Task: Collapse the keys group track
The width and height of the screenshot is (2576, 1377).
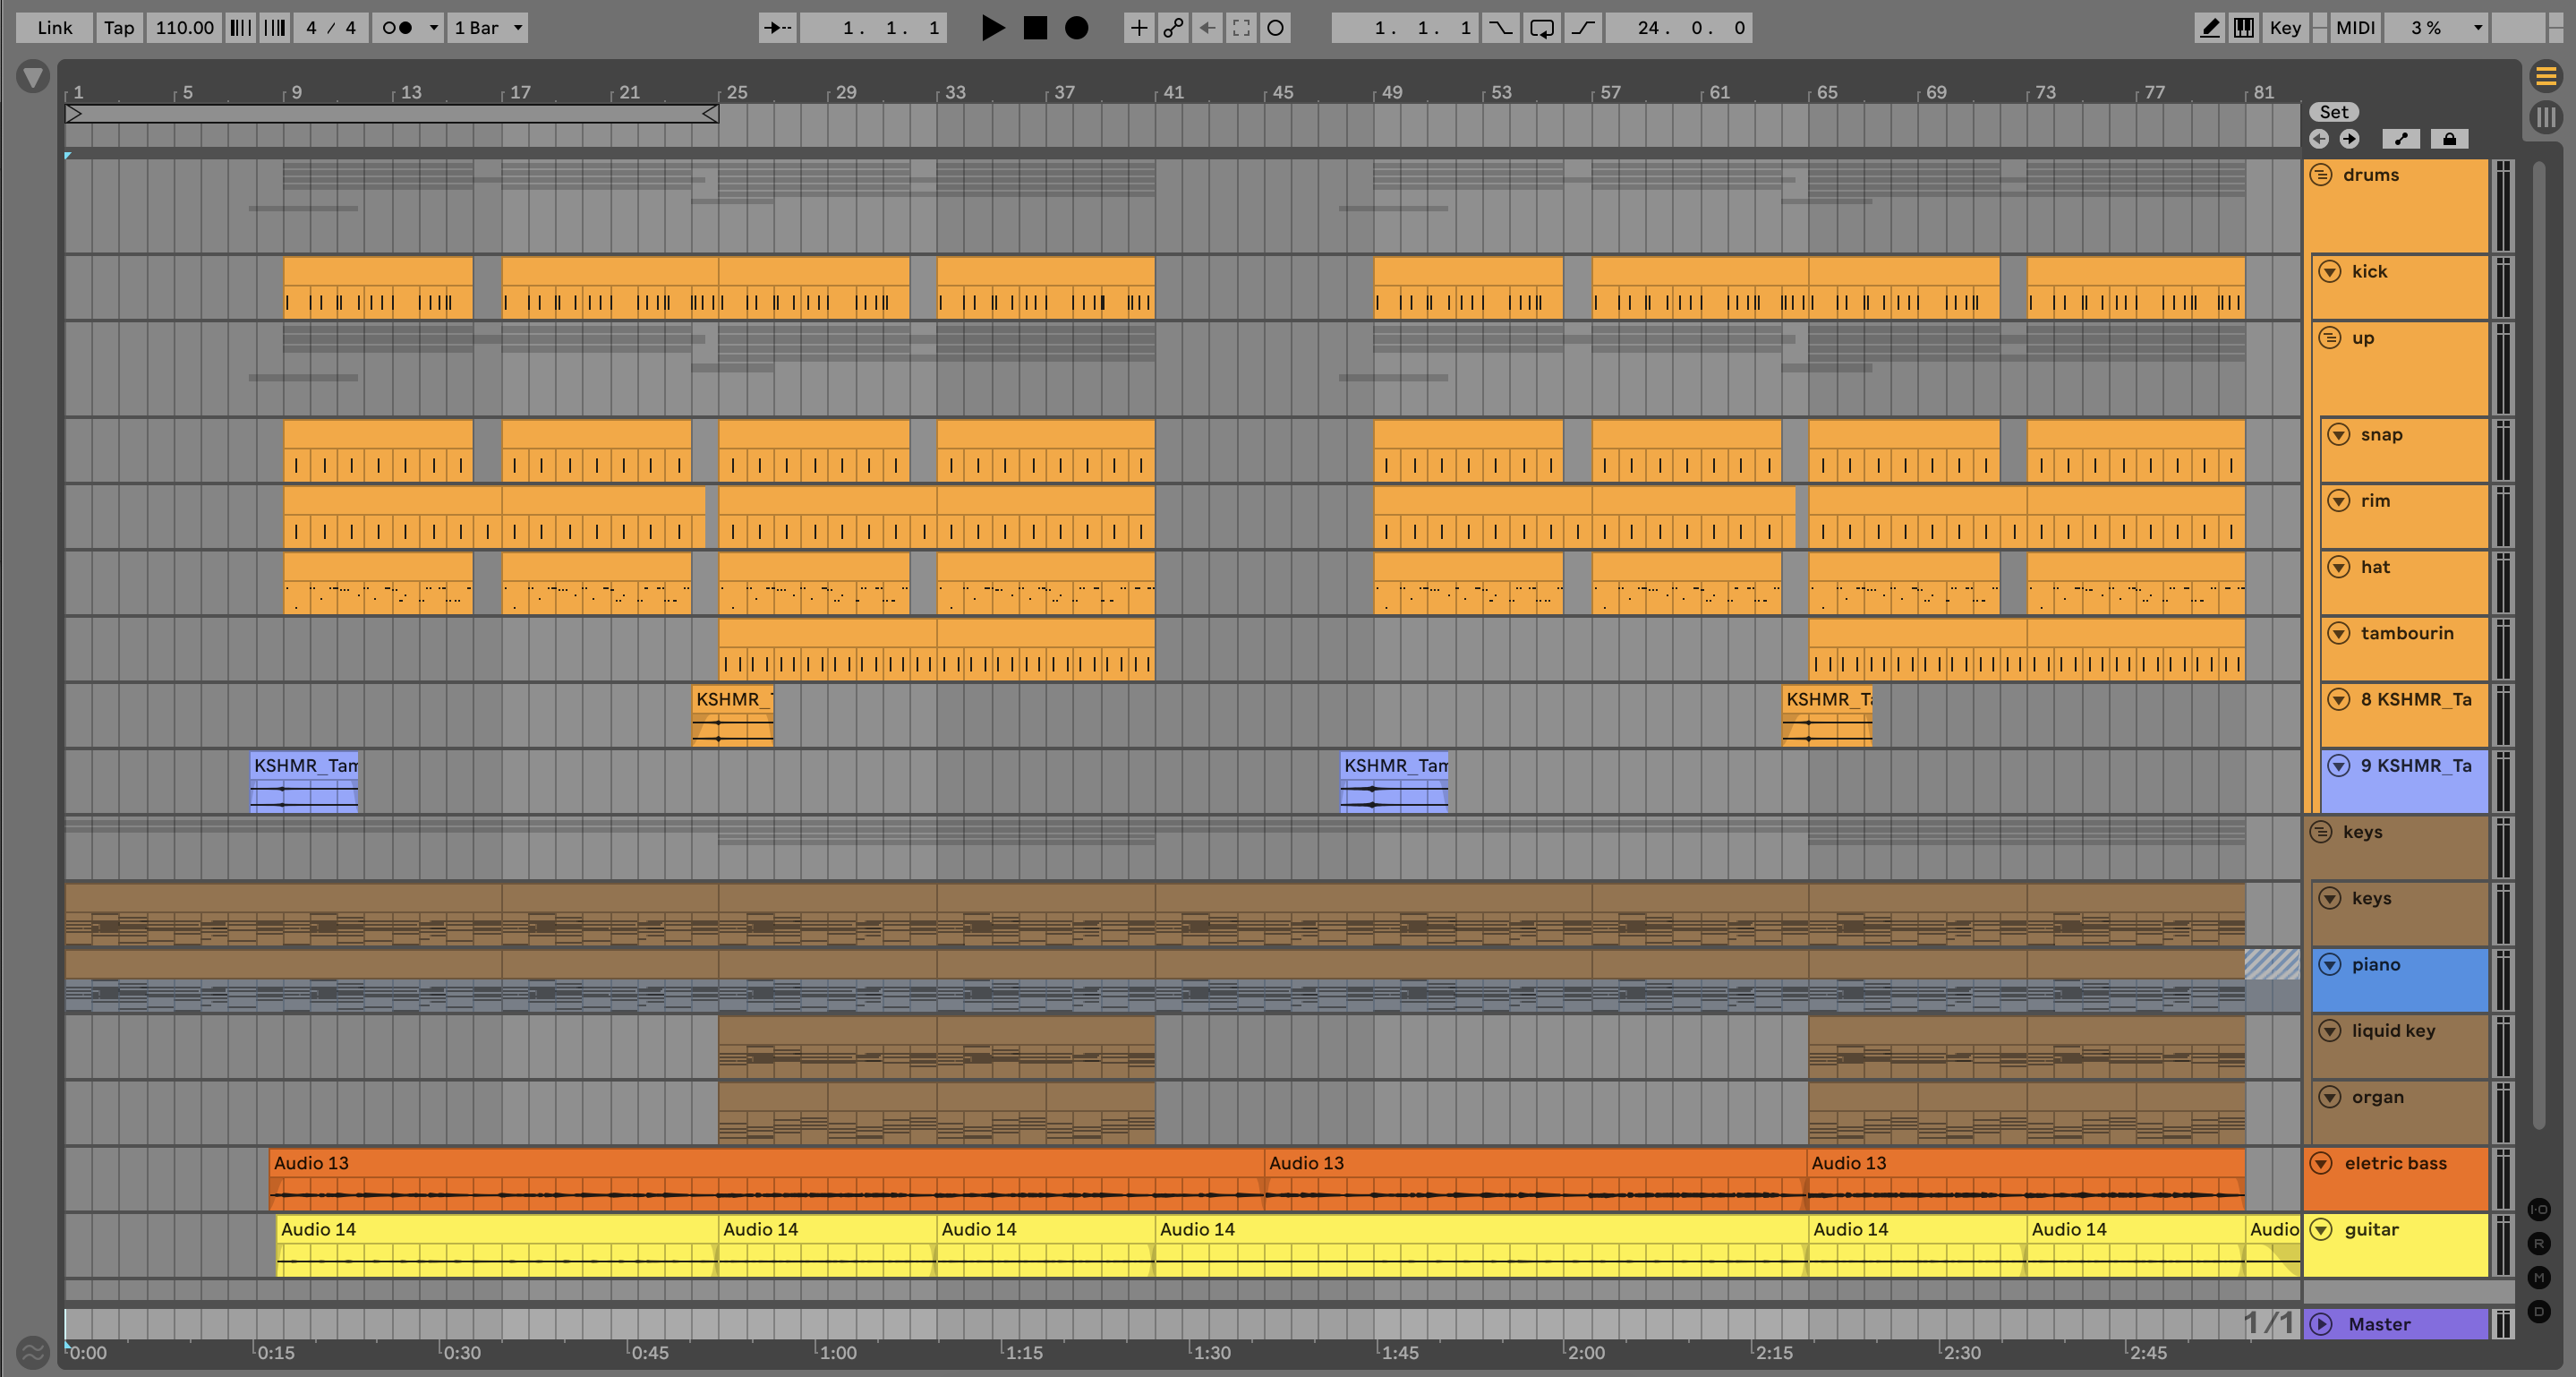Action: [2321, 832]
